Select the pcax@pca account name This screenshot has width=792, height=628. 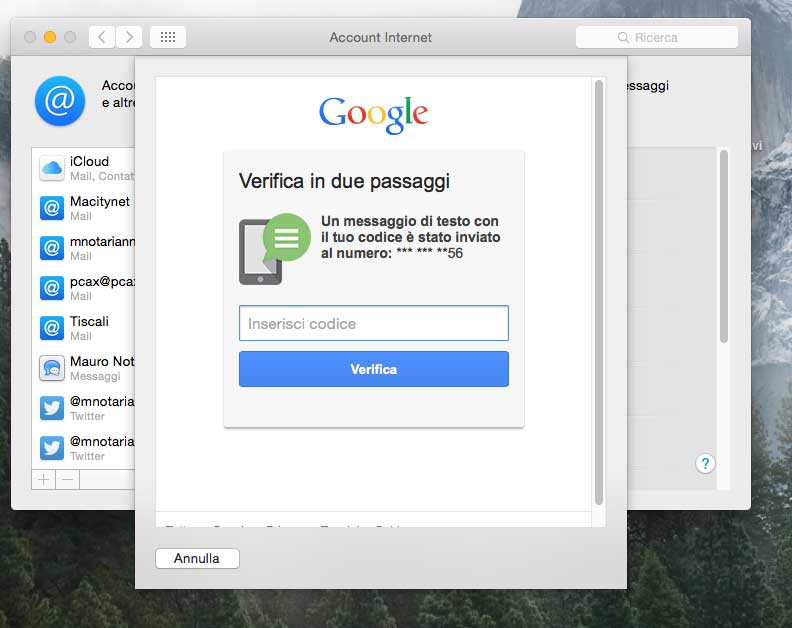point(102,281)
